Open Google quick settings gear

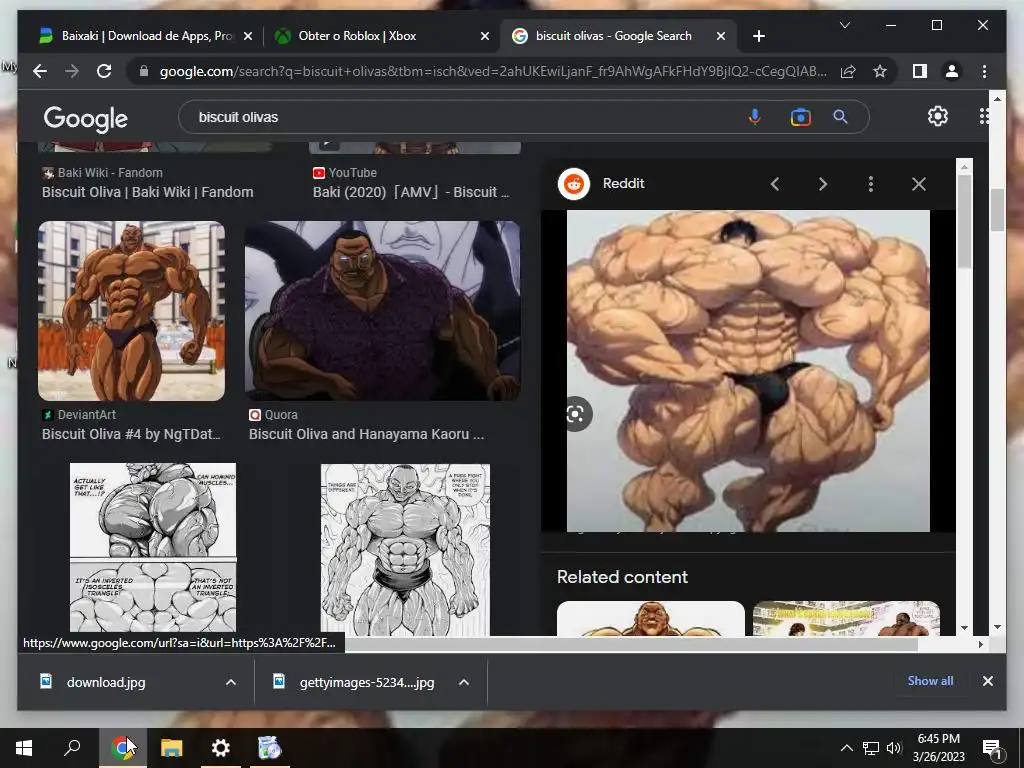click(x=938, y=116)
